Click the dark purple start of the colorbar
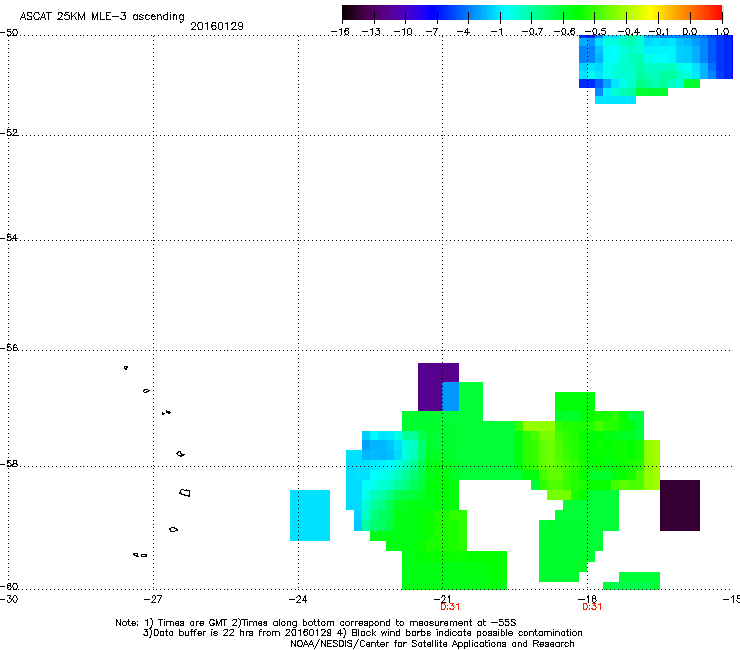Viewport: 740px width, 650px height. (350, 13)
